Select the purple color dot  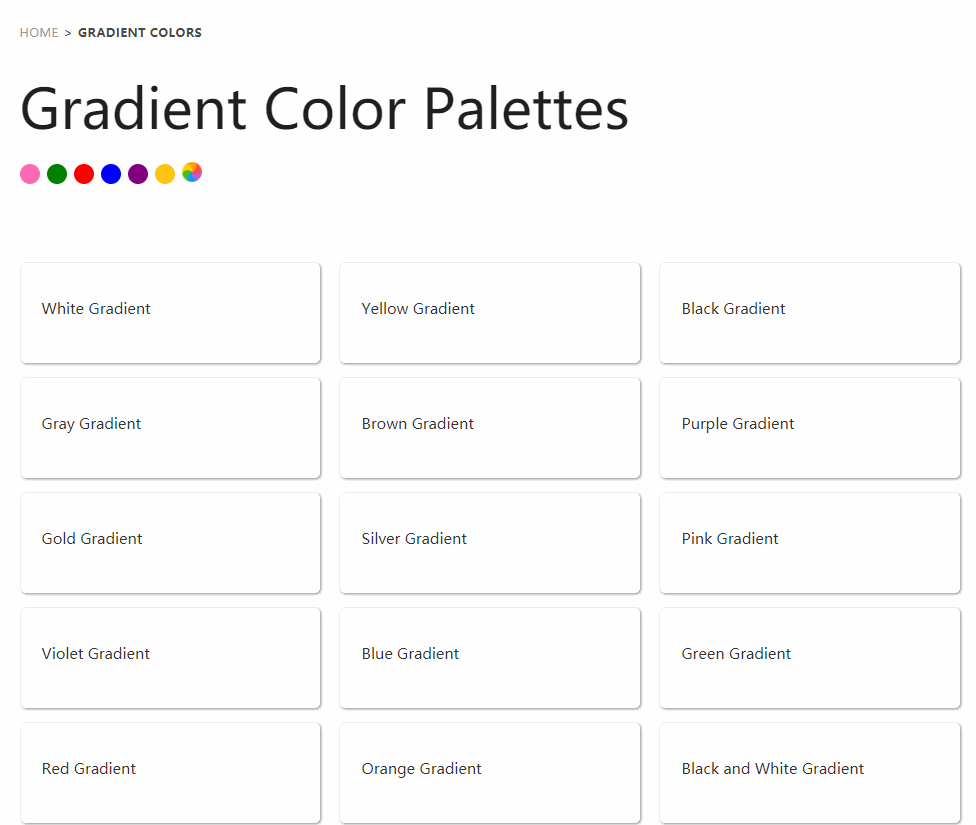click(x=138, y=174)
